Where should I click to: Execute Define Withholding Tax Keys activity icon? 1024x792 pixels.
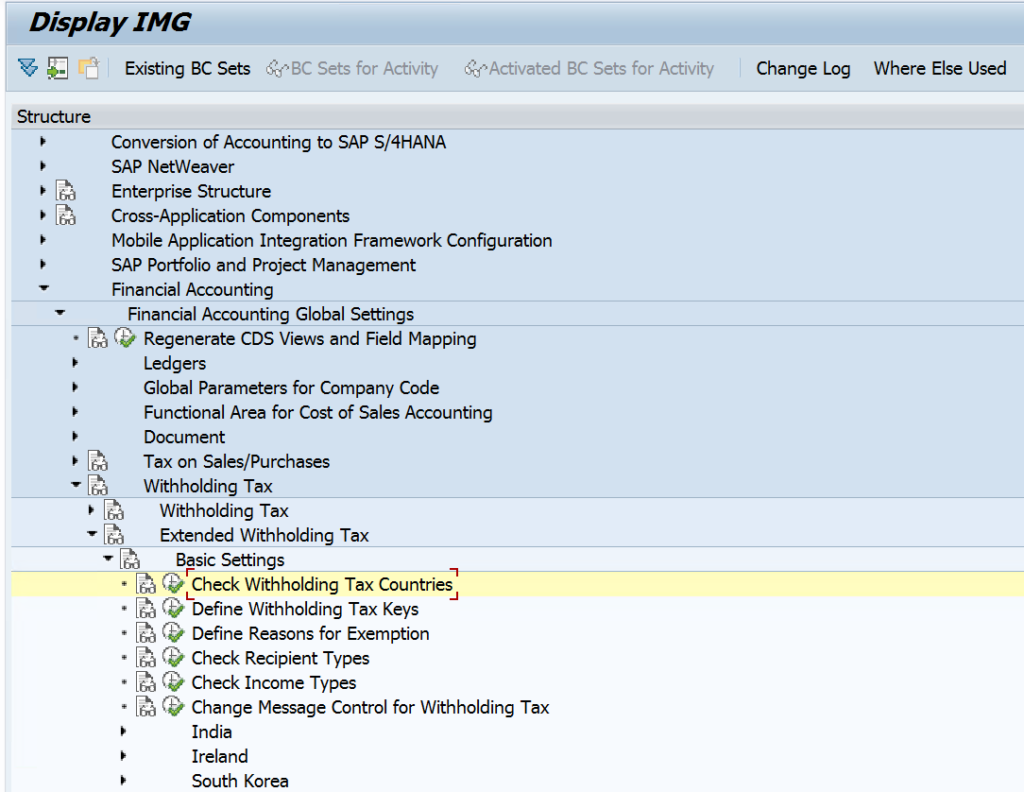pyautogui.click(x=173, y=608)
